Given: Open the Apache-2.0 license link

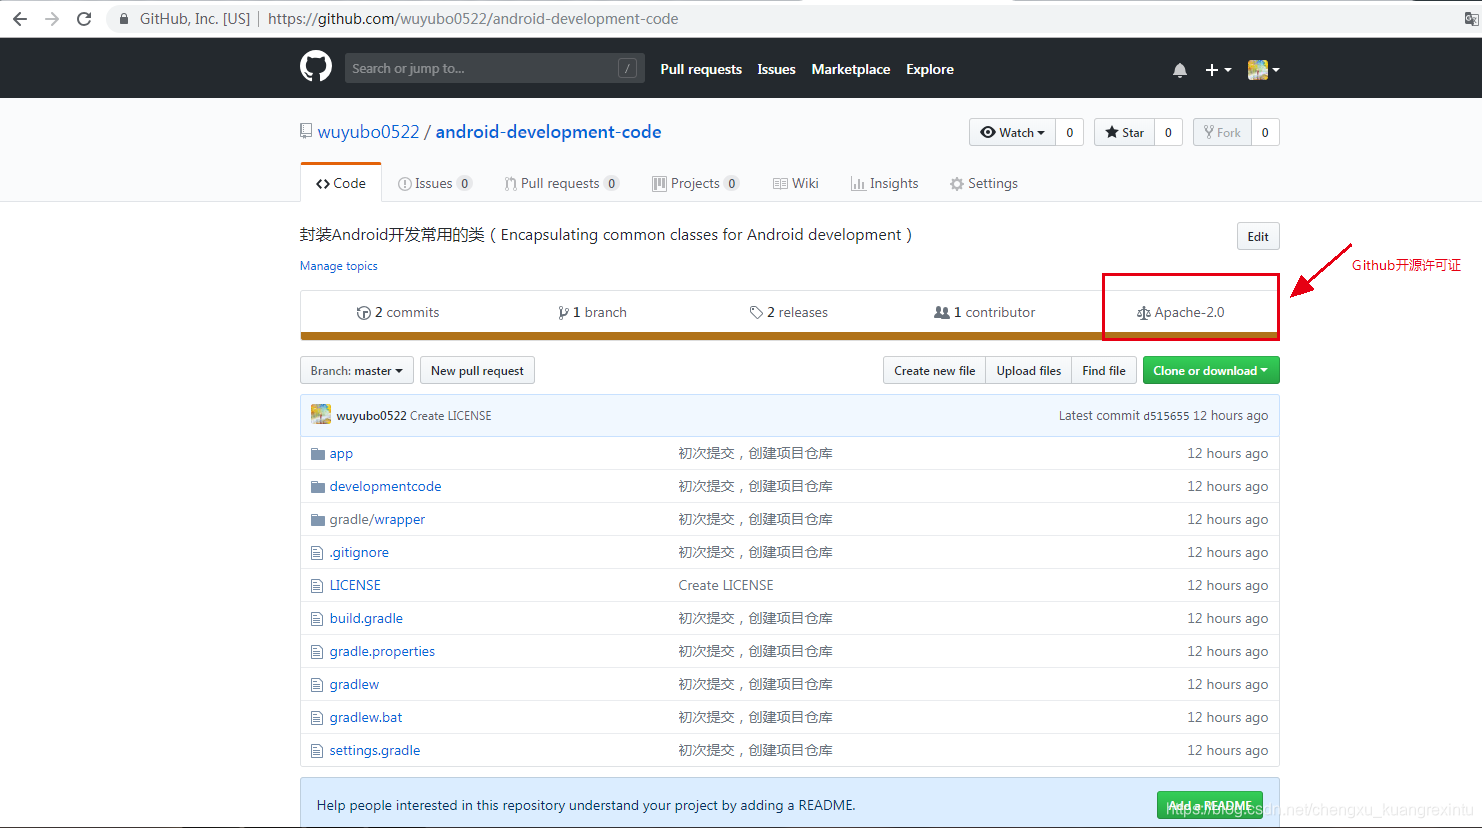Looking at the screenshot, I should pyautogui.click(x=1180, y=312).
